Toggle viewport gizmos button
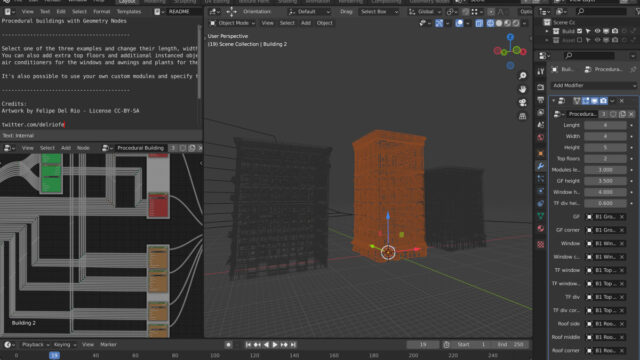Viewport: 640px width, 360px height. coord(439,23)
